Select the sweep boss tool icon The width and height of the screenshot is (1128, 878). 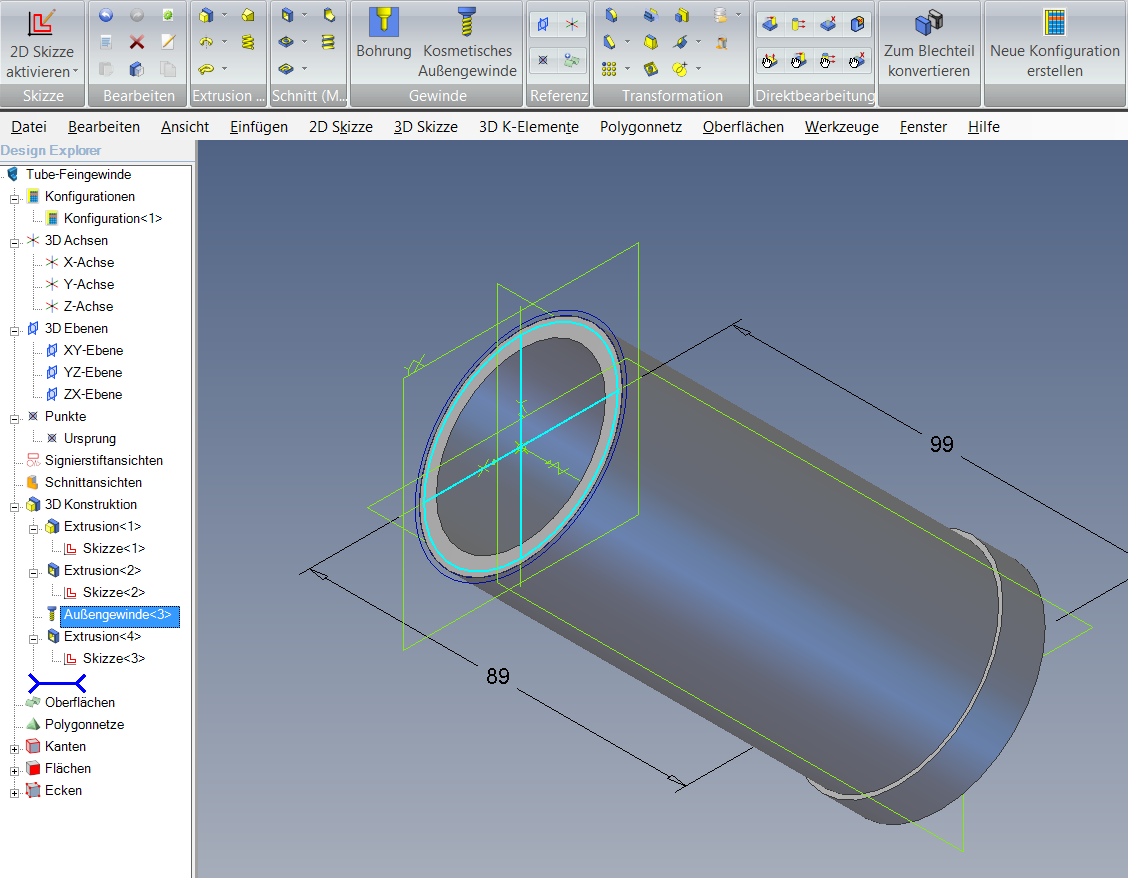point(206,69)
